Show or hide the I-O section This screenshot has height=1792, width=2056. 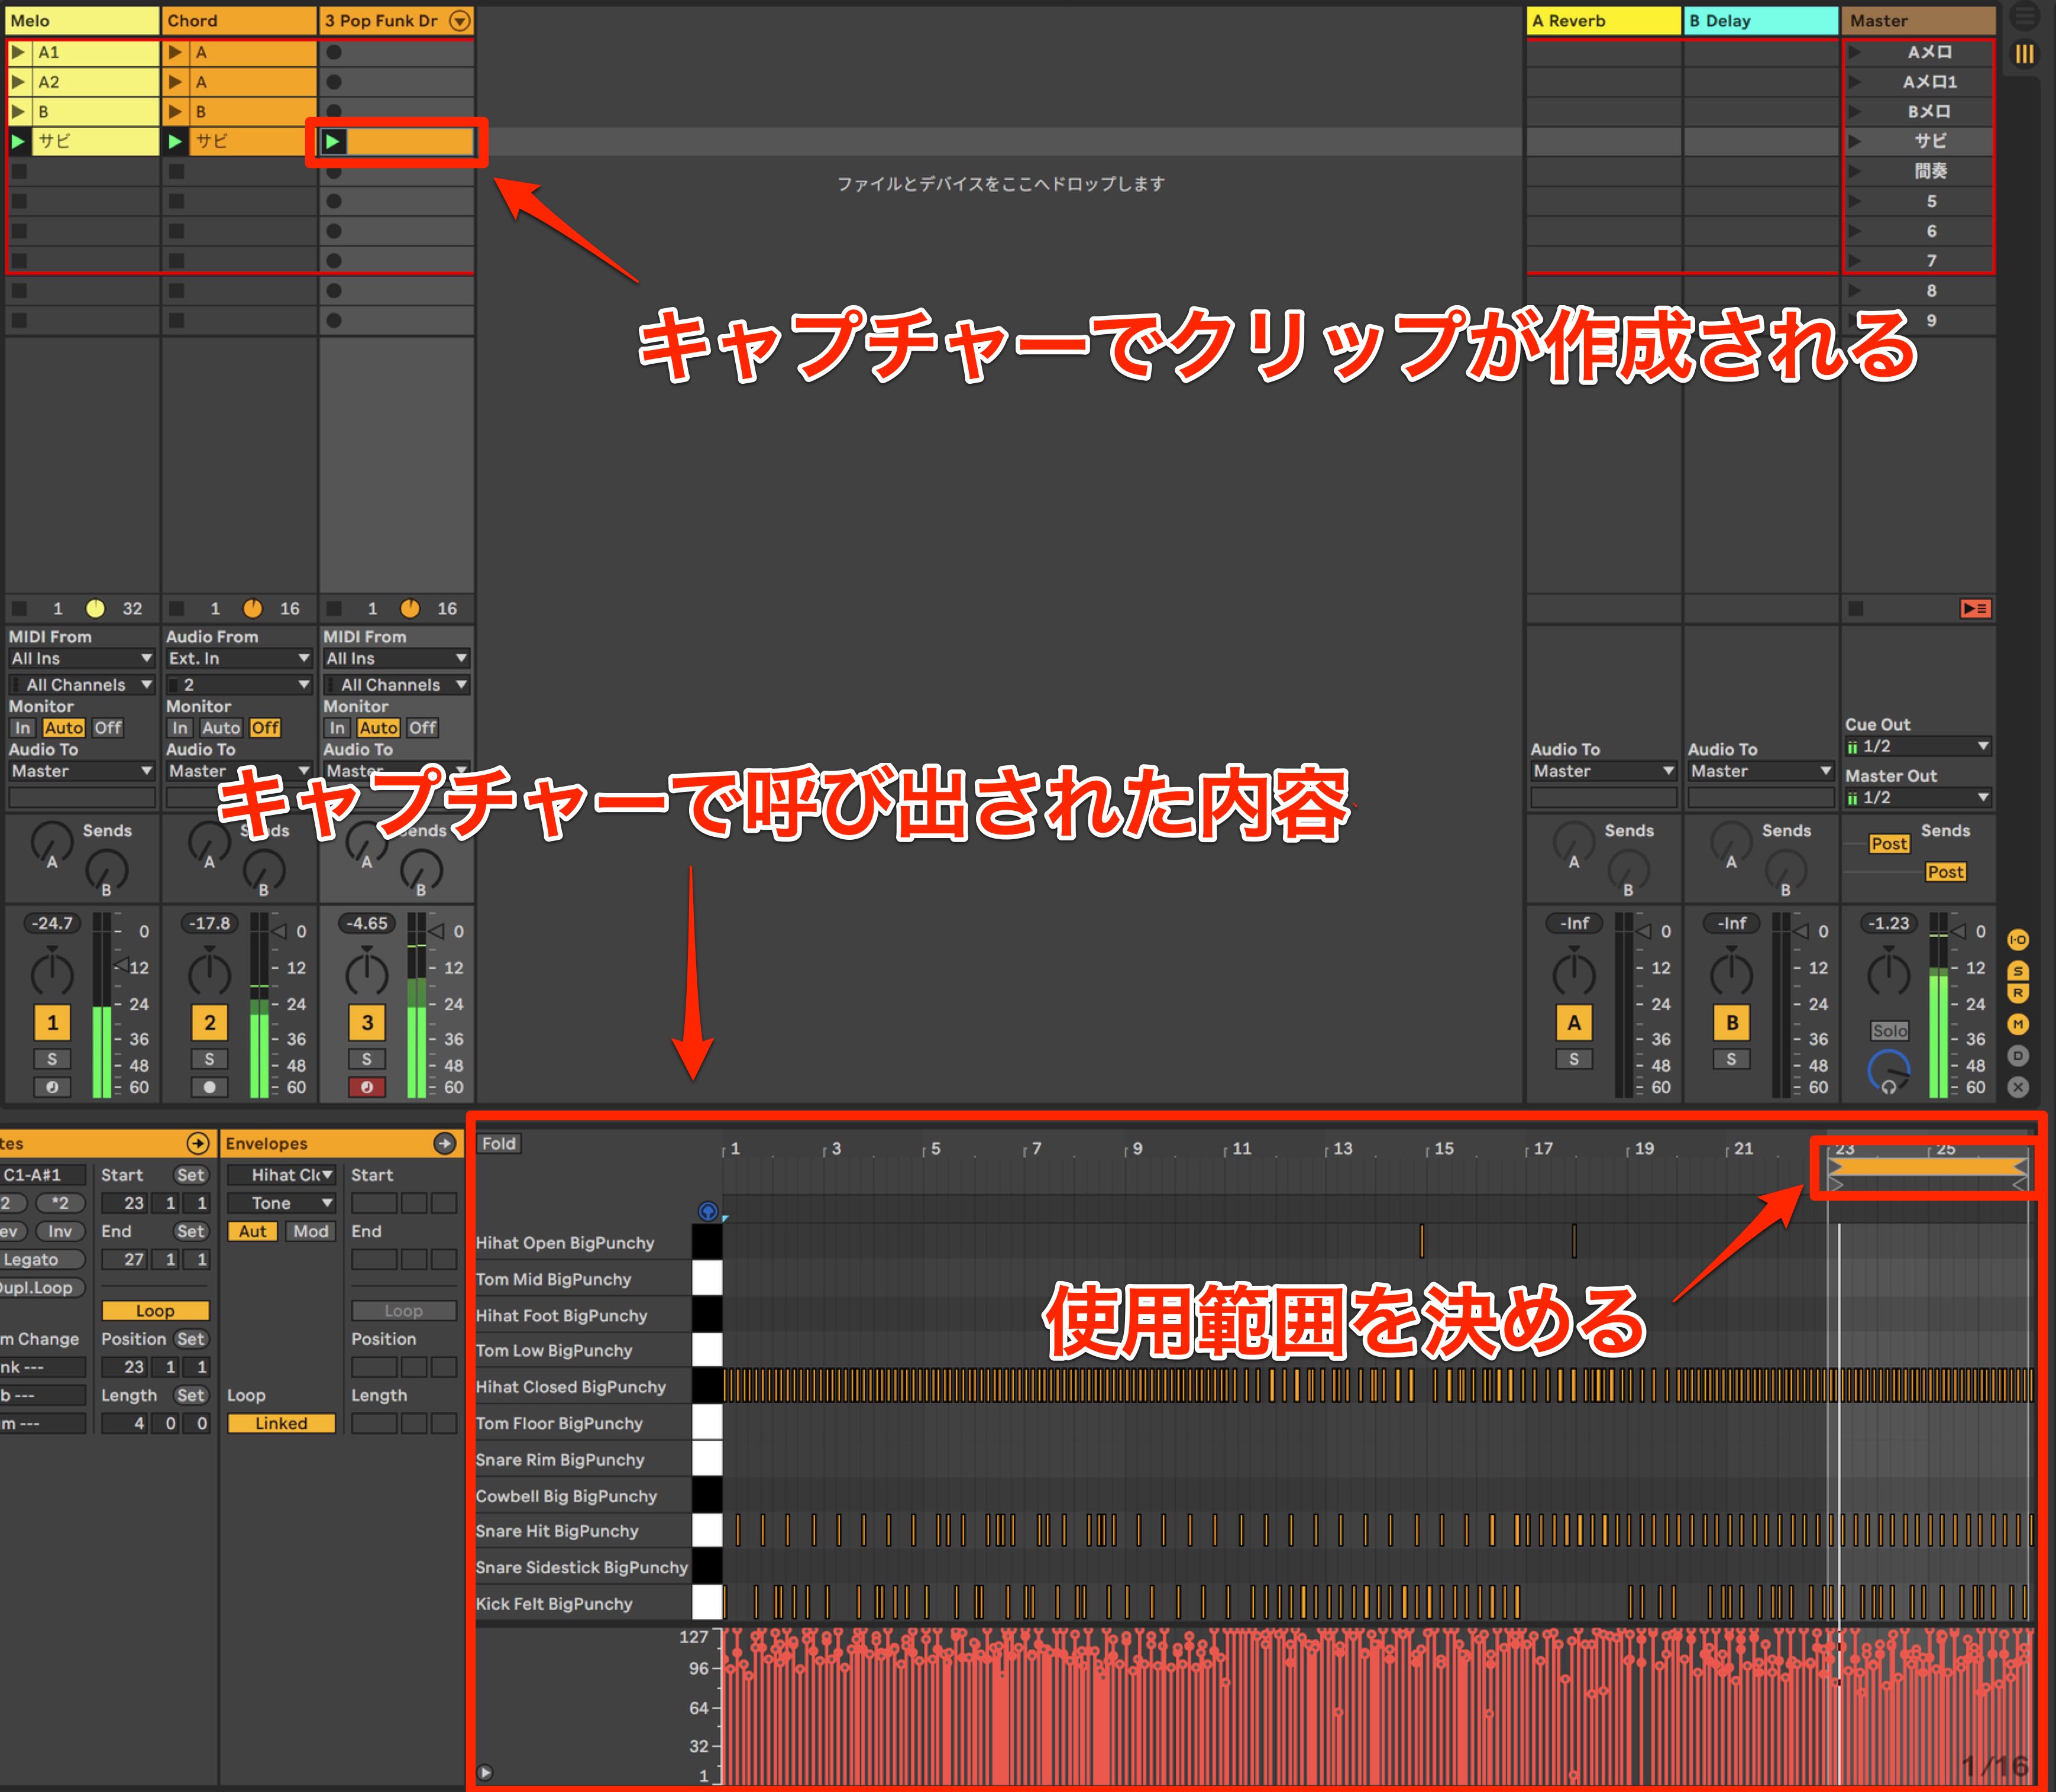pyautogui.click(x=2018, y=939)
